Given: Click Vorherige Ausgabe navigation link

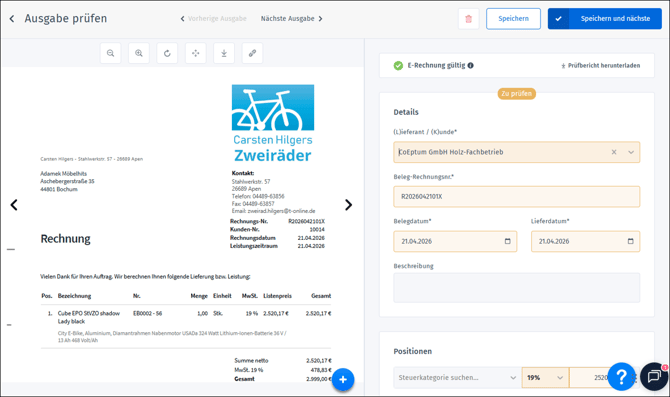Looking at the screenshot, I should point(213,19).
